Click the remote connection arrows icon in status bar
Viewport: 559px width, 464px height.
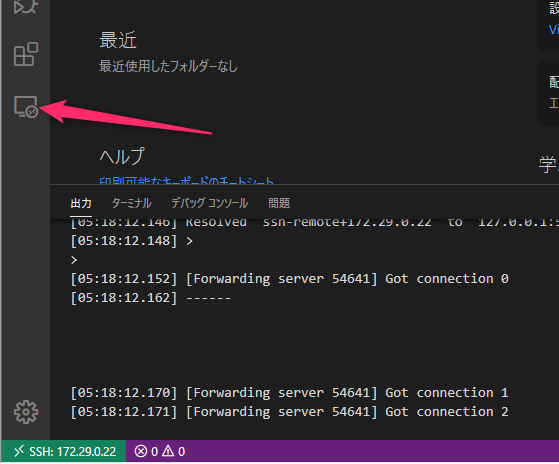pos(19,451)
